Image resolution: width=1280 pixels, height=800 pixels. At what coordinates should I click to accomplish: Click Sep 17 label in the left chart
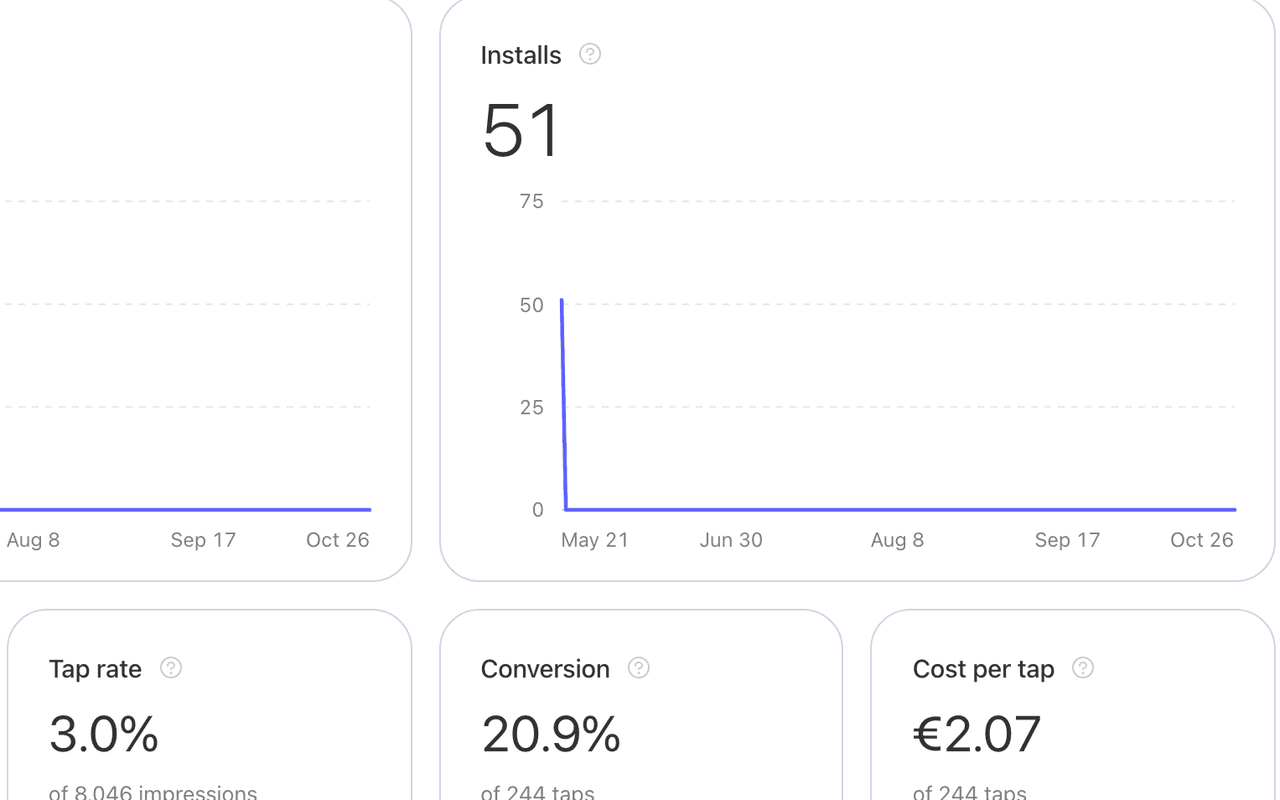(203, 540)
